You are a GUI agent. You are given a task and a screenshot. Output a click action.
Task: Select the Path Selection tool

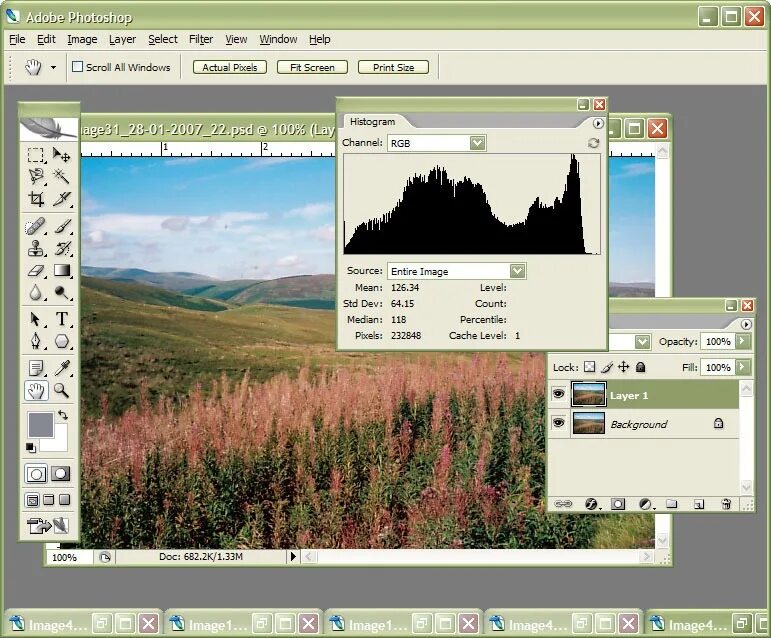(36, 319)
